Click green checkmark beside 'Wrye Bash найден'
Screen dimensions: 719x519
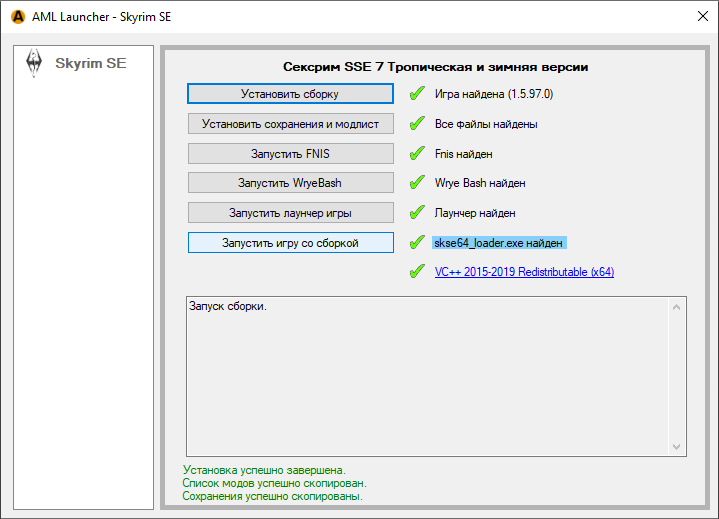pyautogui.click(x=417, y=183)
